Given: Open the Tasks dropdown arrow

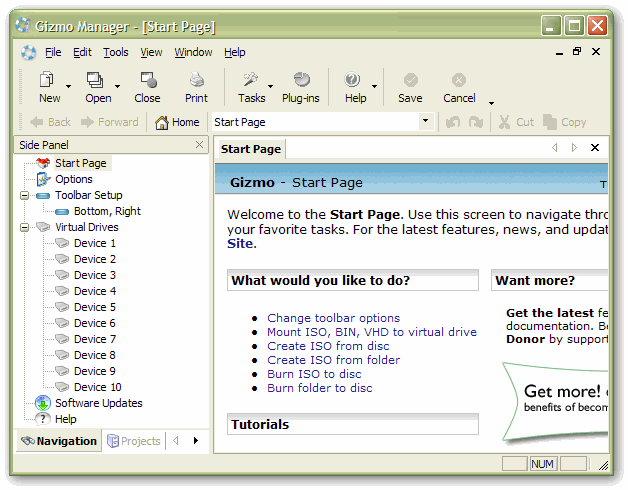Looking at the screenshot, I should pyautogui.click(x=270, y=86).
